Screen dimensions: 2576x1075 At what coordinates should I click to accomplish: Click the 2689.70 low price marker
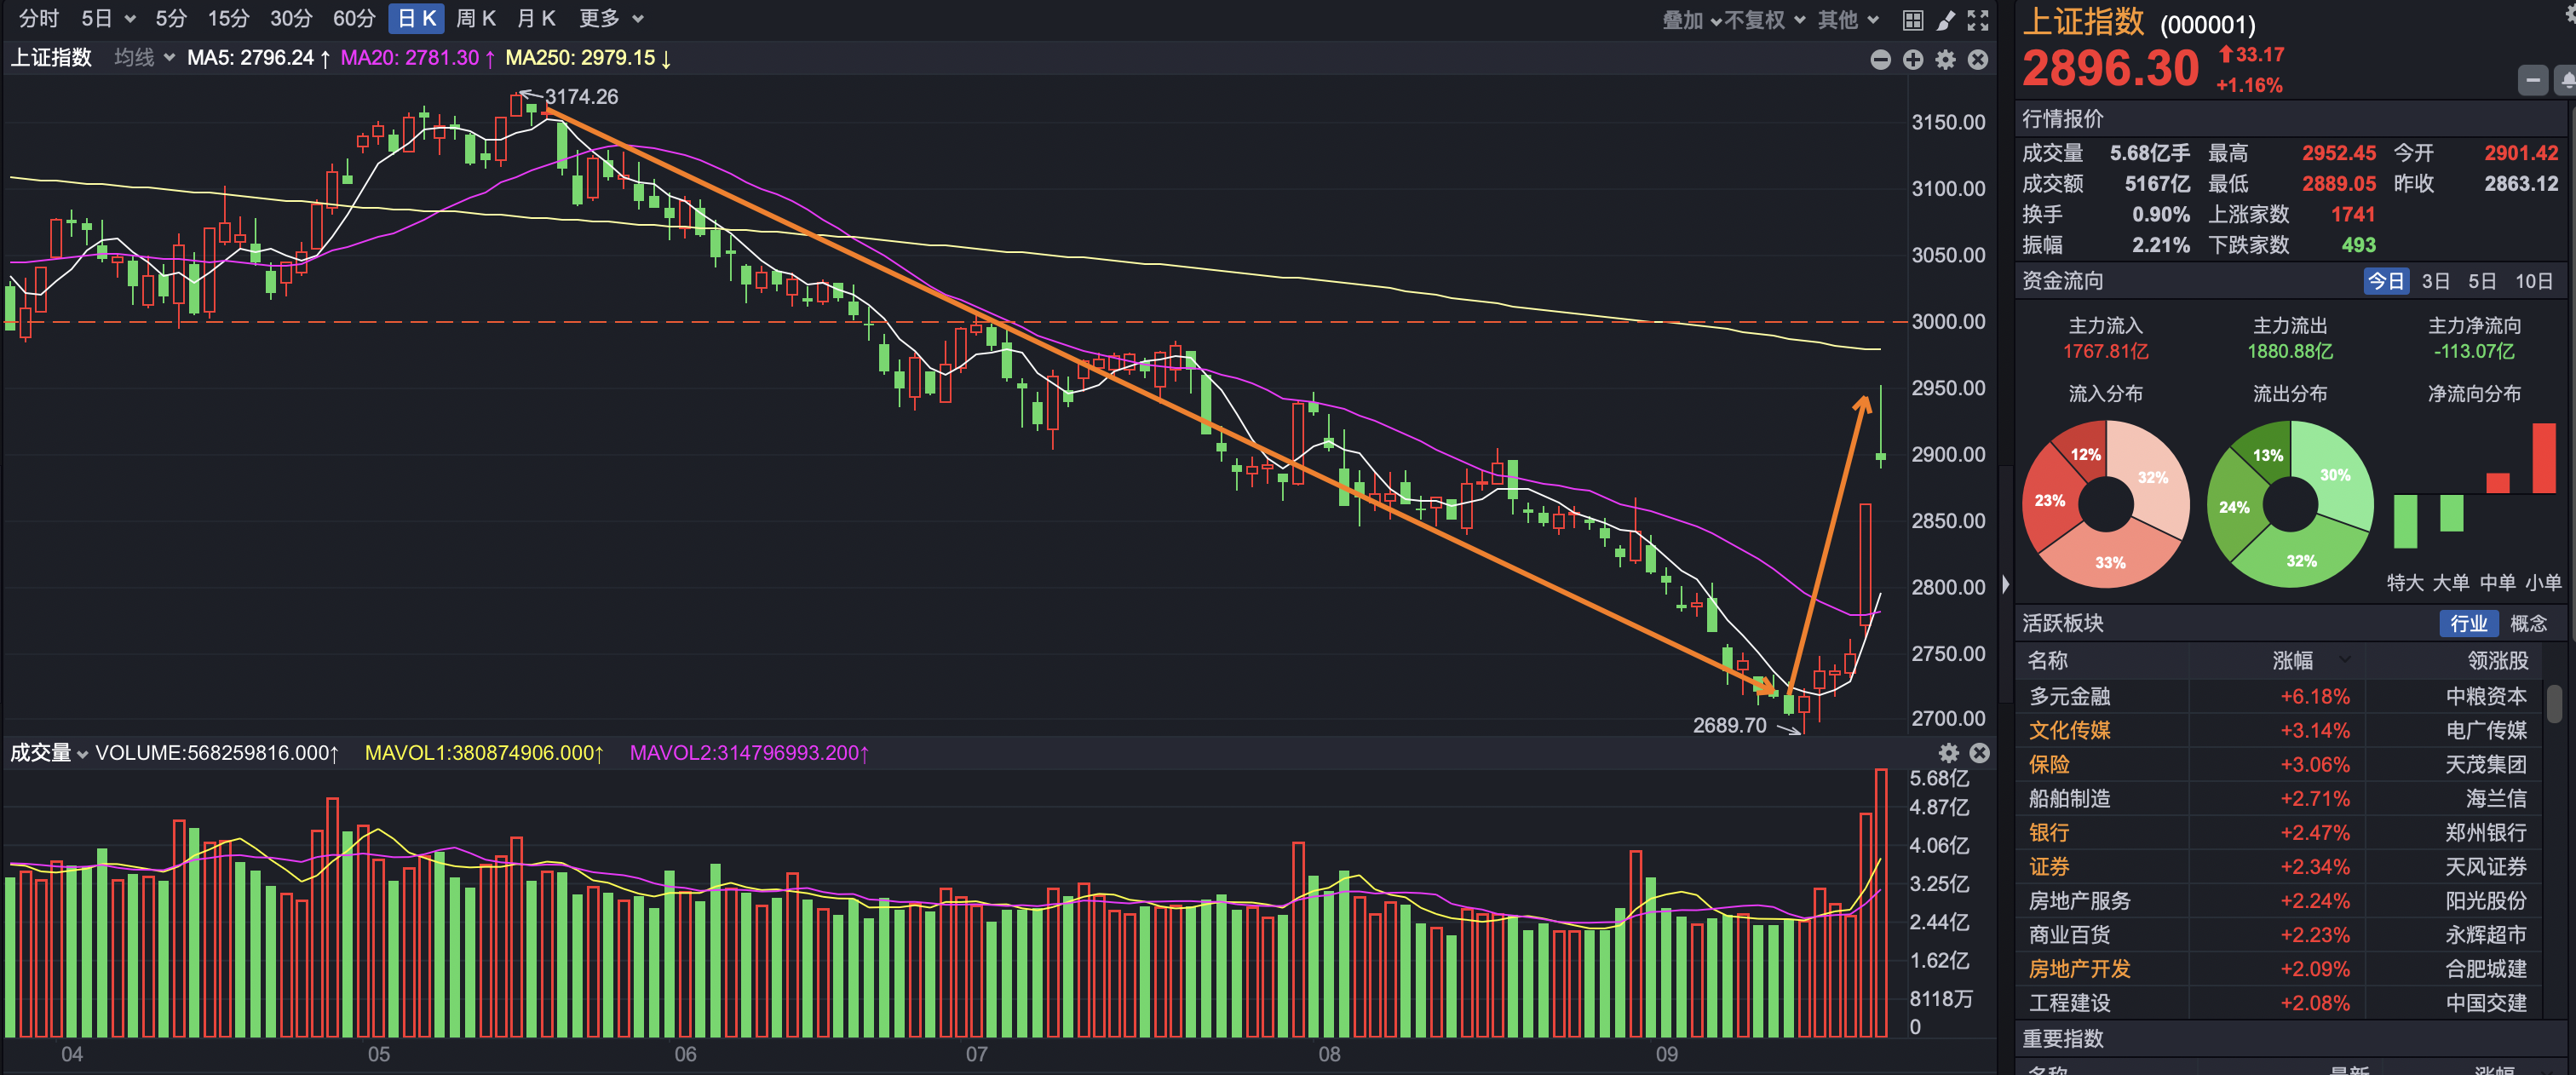[1729, 726]
